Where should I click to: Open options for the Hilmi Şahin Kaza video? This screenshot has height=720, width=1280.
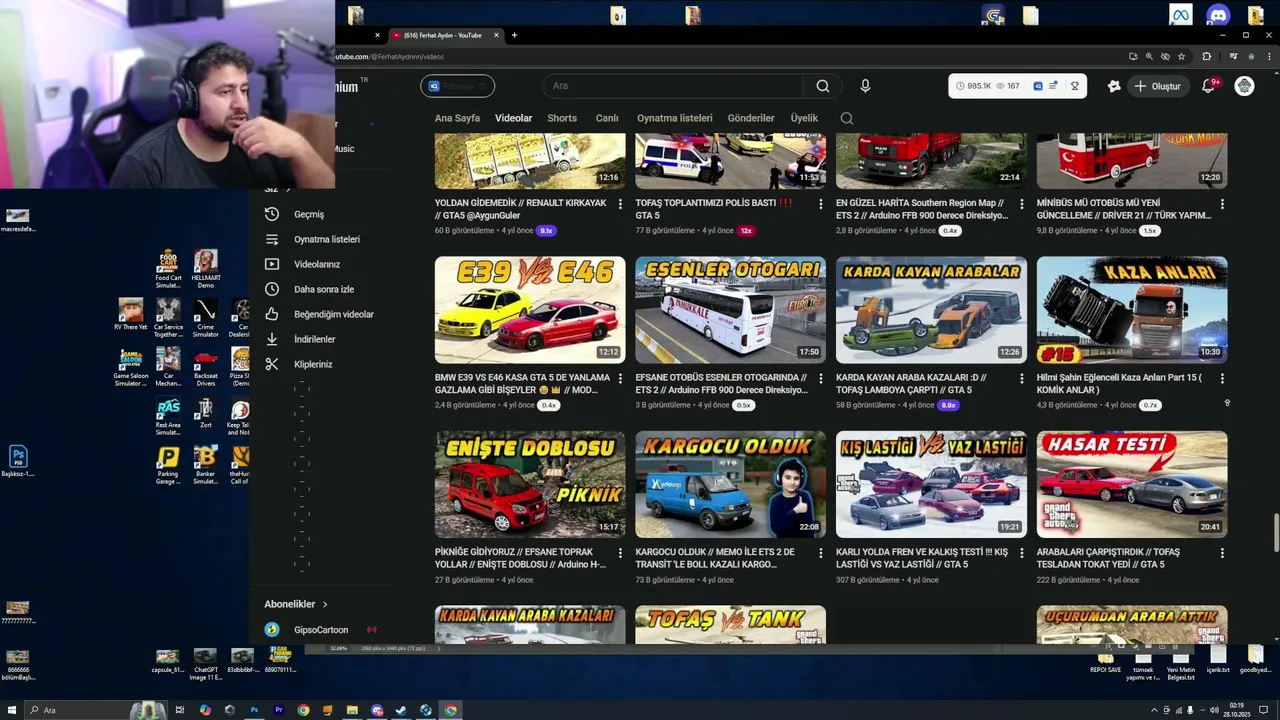pos(1222,379)
